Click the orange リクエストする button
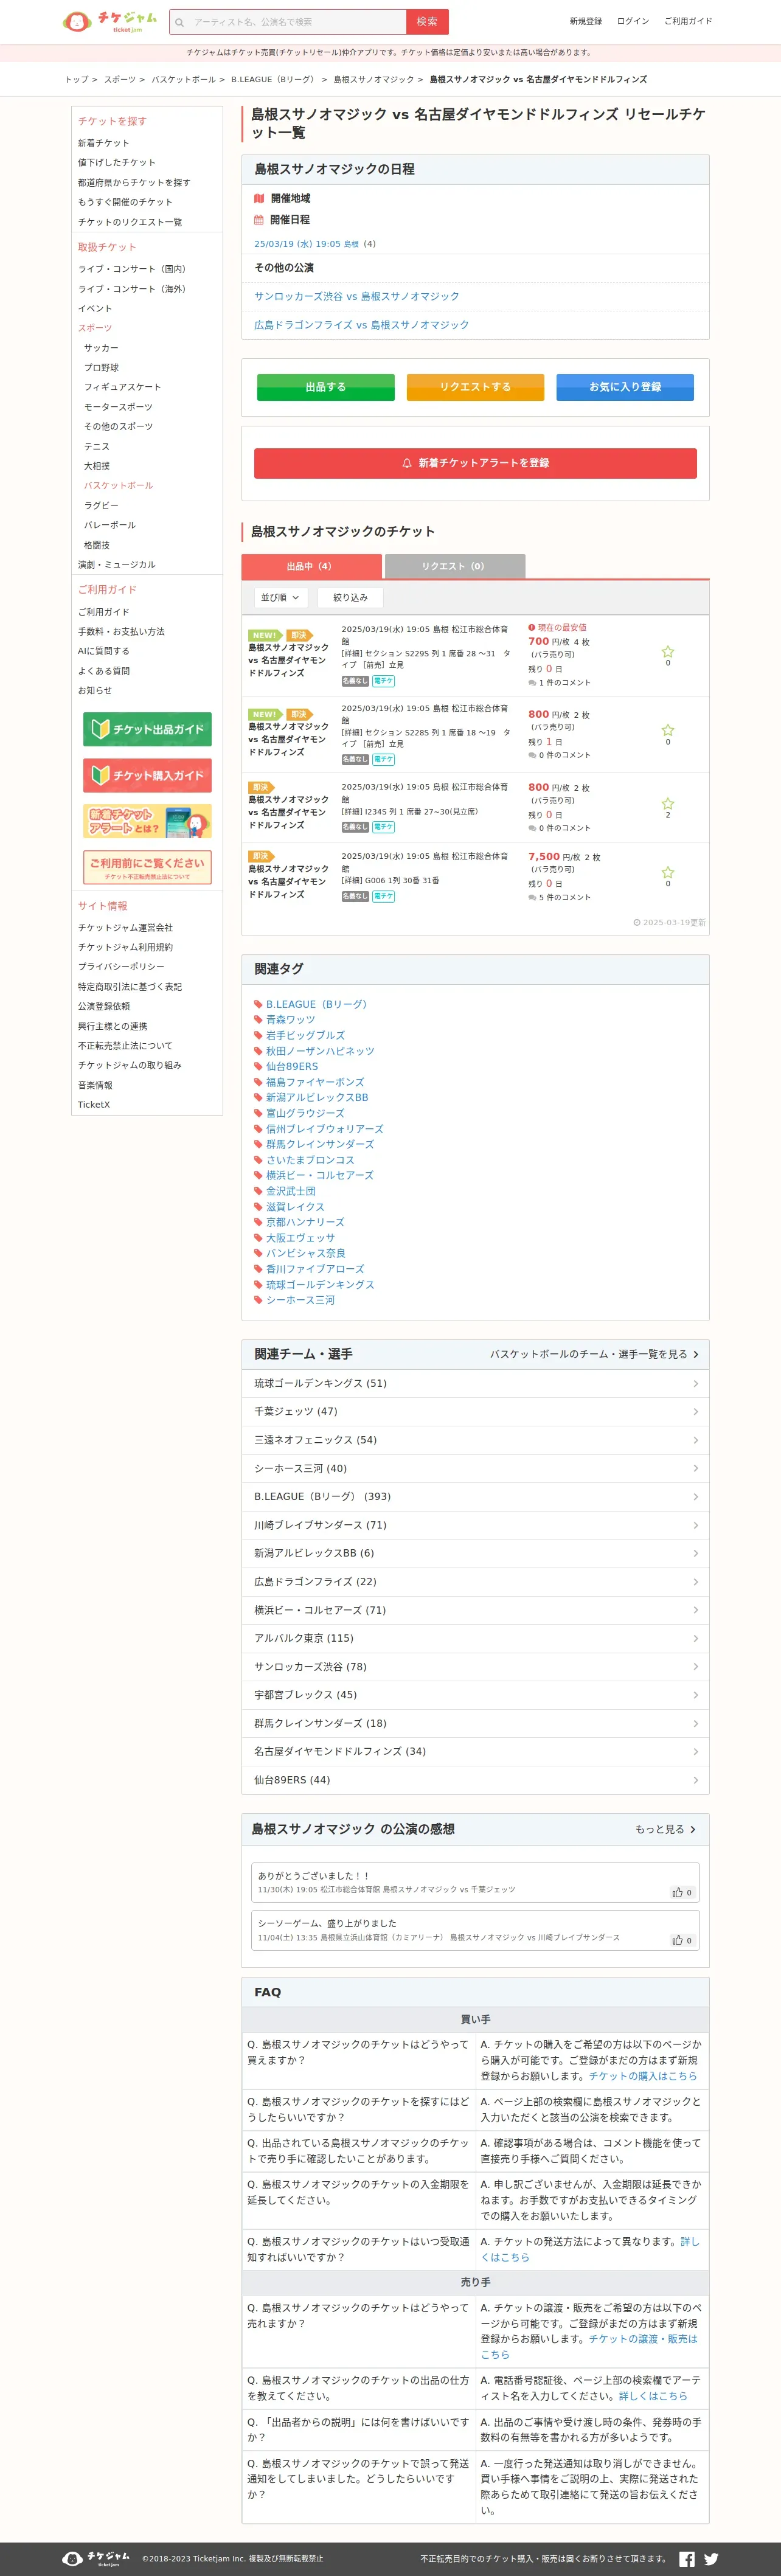Screen dimensions: 781x2576 [475, 387]
